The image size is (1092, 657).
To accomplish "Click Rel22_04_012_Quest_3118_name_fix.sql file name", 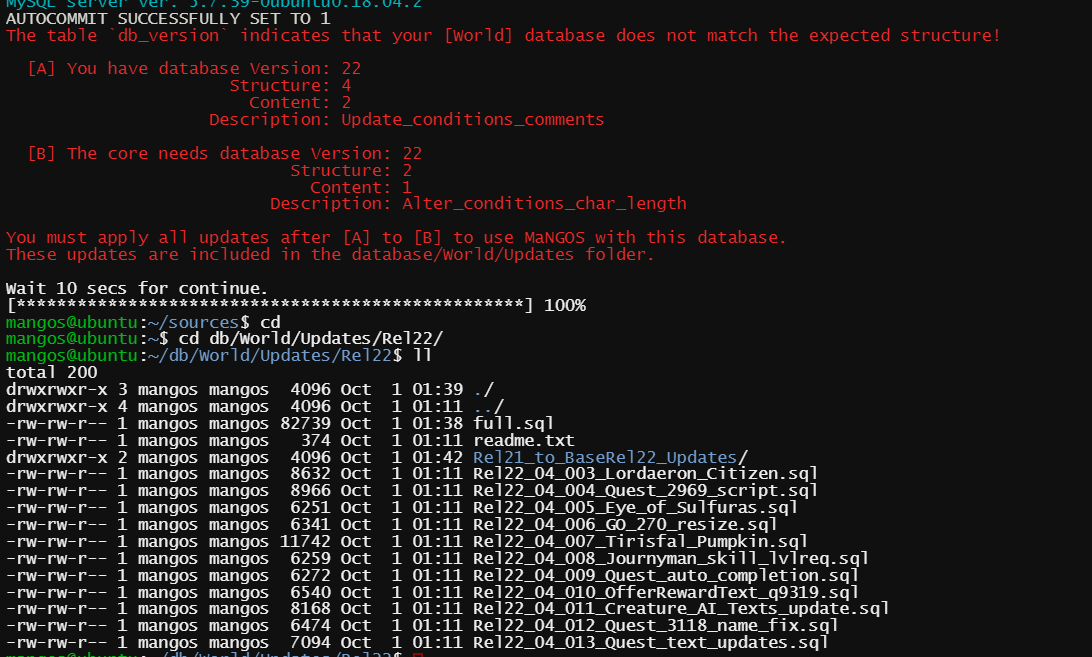I will tap(655, 626).
